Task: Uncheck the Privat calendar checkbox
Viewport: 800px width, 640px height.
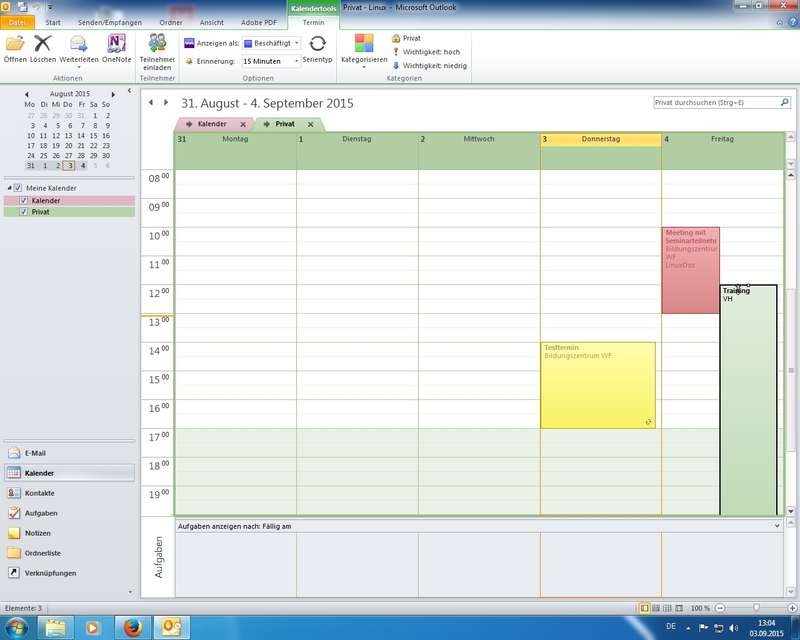Action: point(24,212)
